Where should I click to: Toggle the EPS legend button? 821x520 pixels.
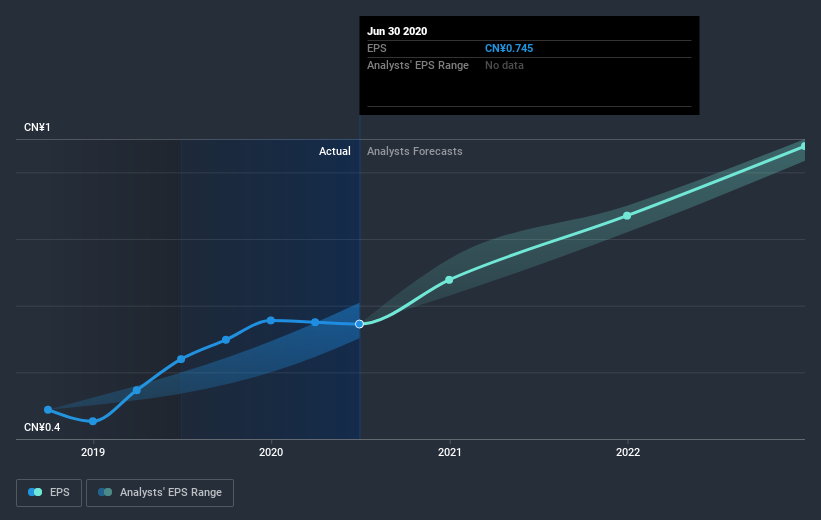[x=49, y=492]
